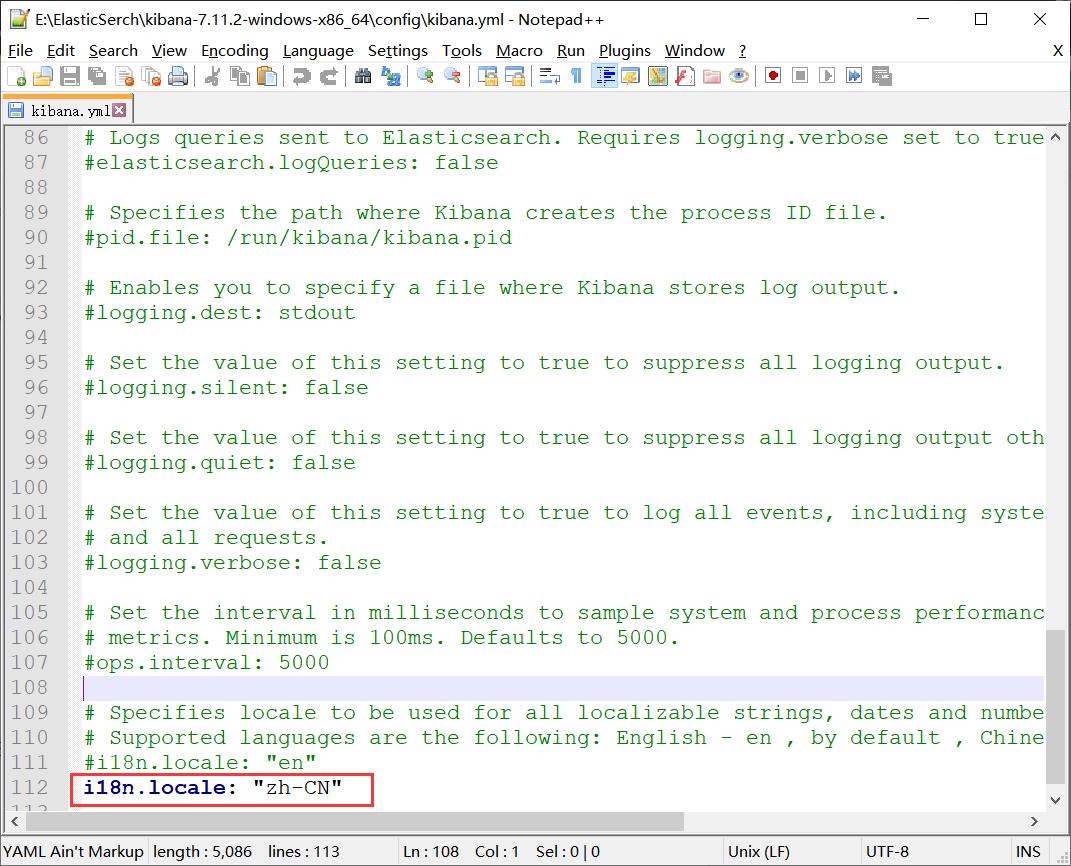Screen dimensions: 1071x866
Task: Click the Paste clipboard icon
Action: (x=267, y=76)
